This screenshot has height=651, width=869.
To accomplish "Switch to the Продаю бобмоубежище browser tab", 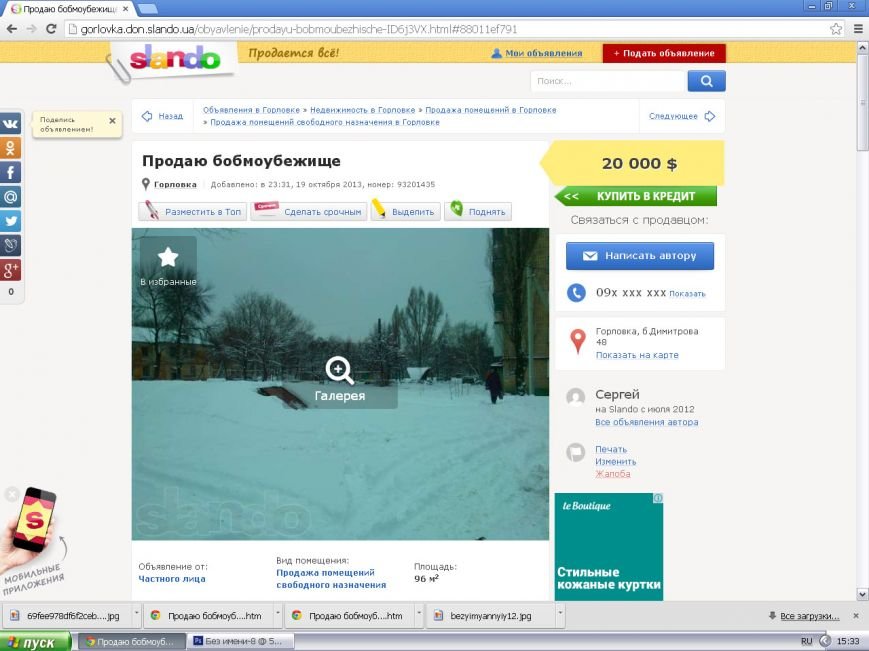I will (x=69, y=9).
